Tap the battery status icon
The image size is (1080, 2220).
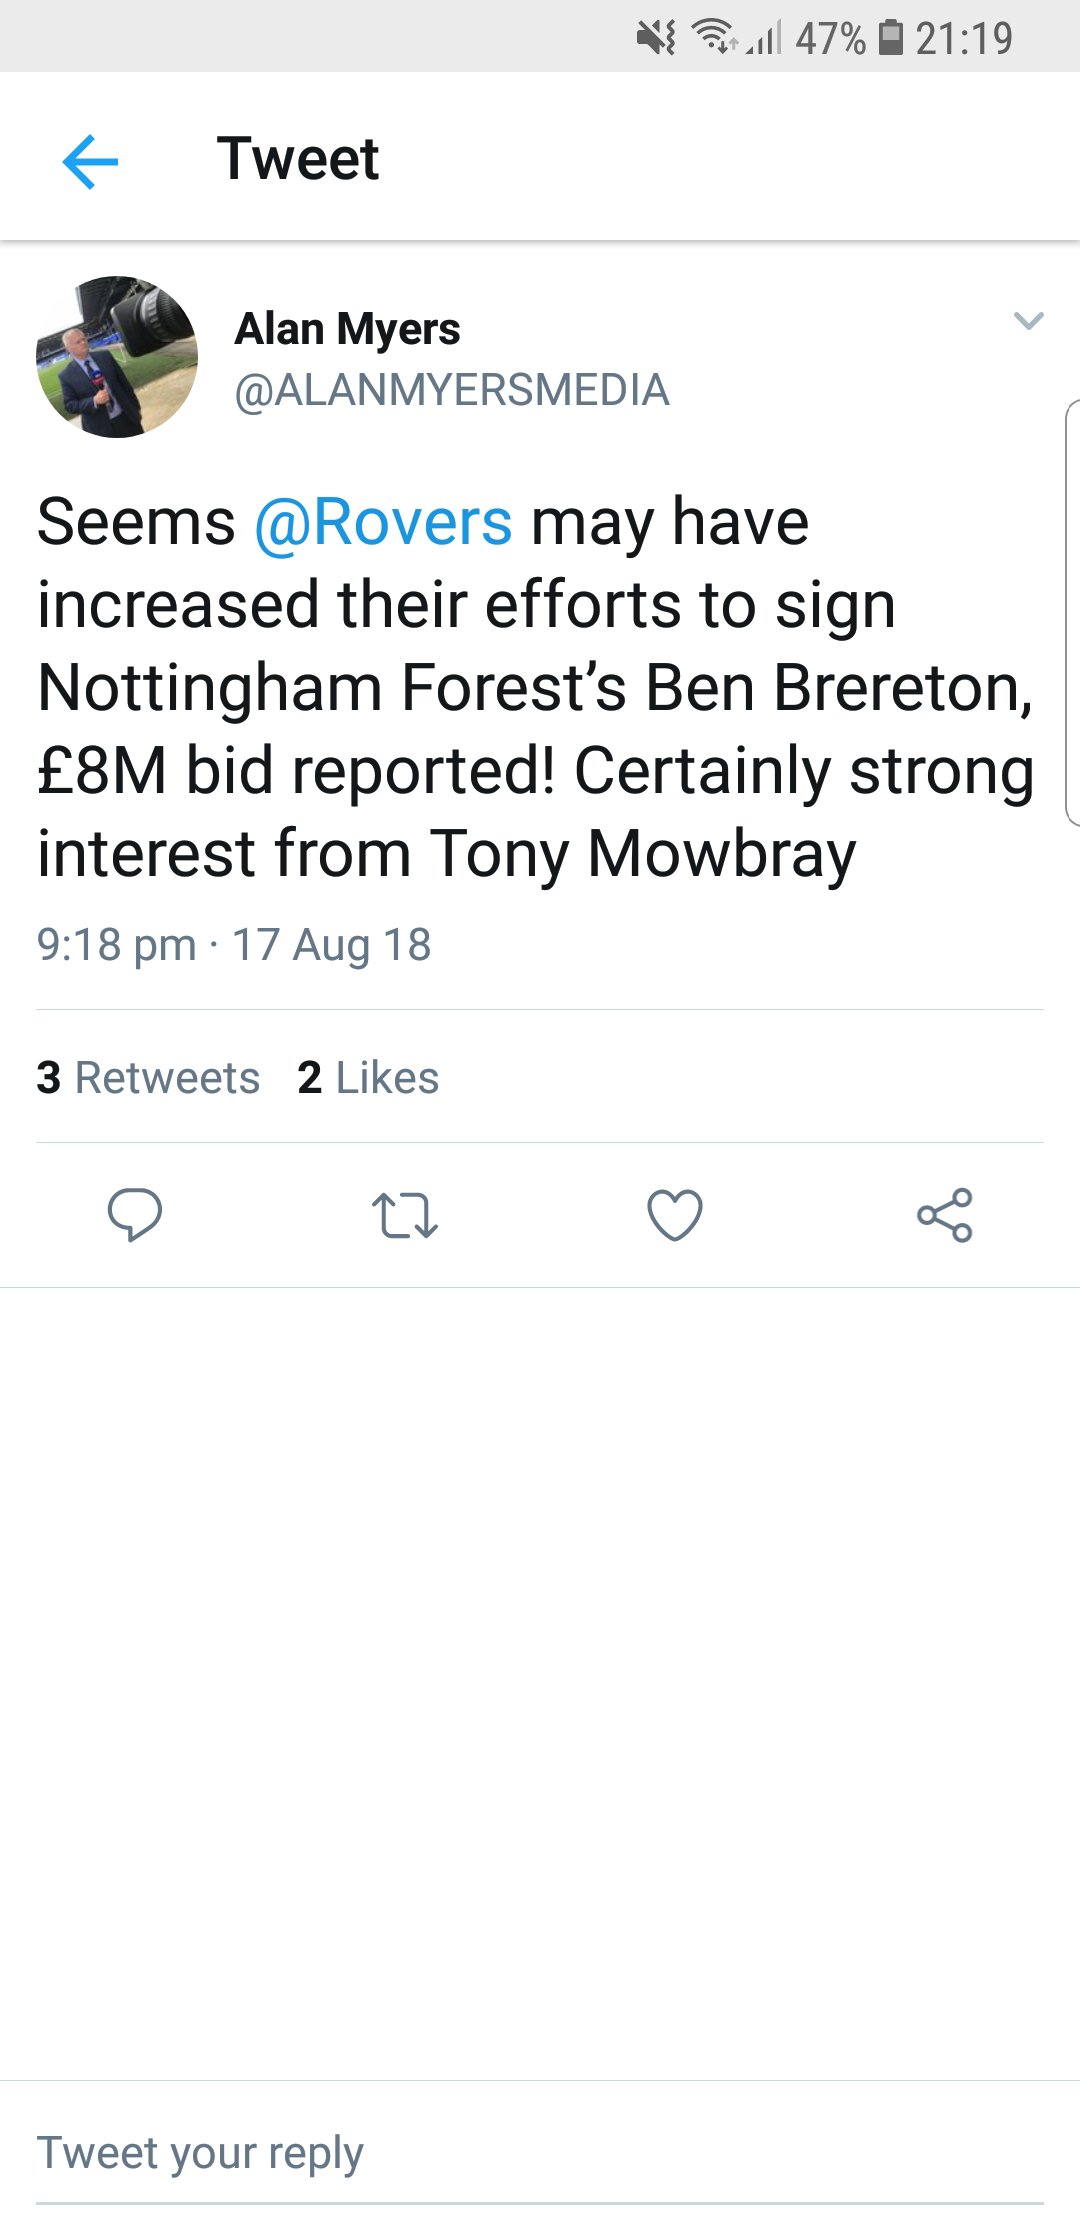pos(891,38)
